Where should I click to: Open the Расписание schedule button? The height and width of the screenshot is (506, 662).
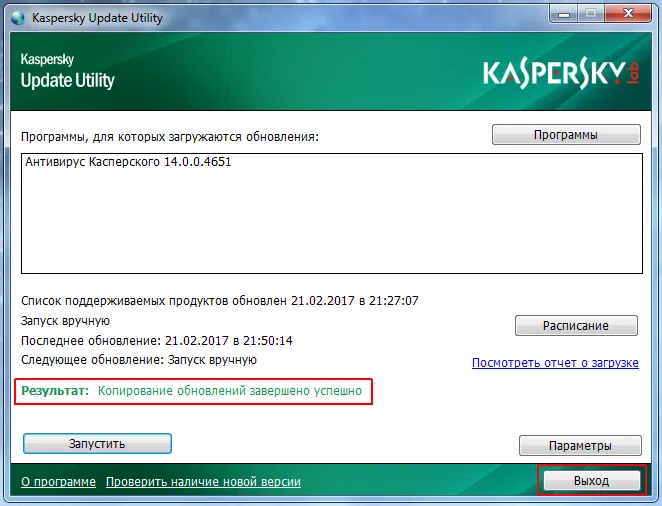click(576, 325)
